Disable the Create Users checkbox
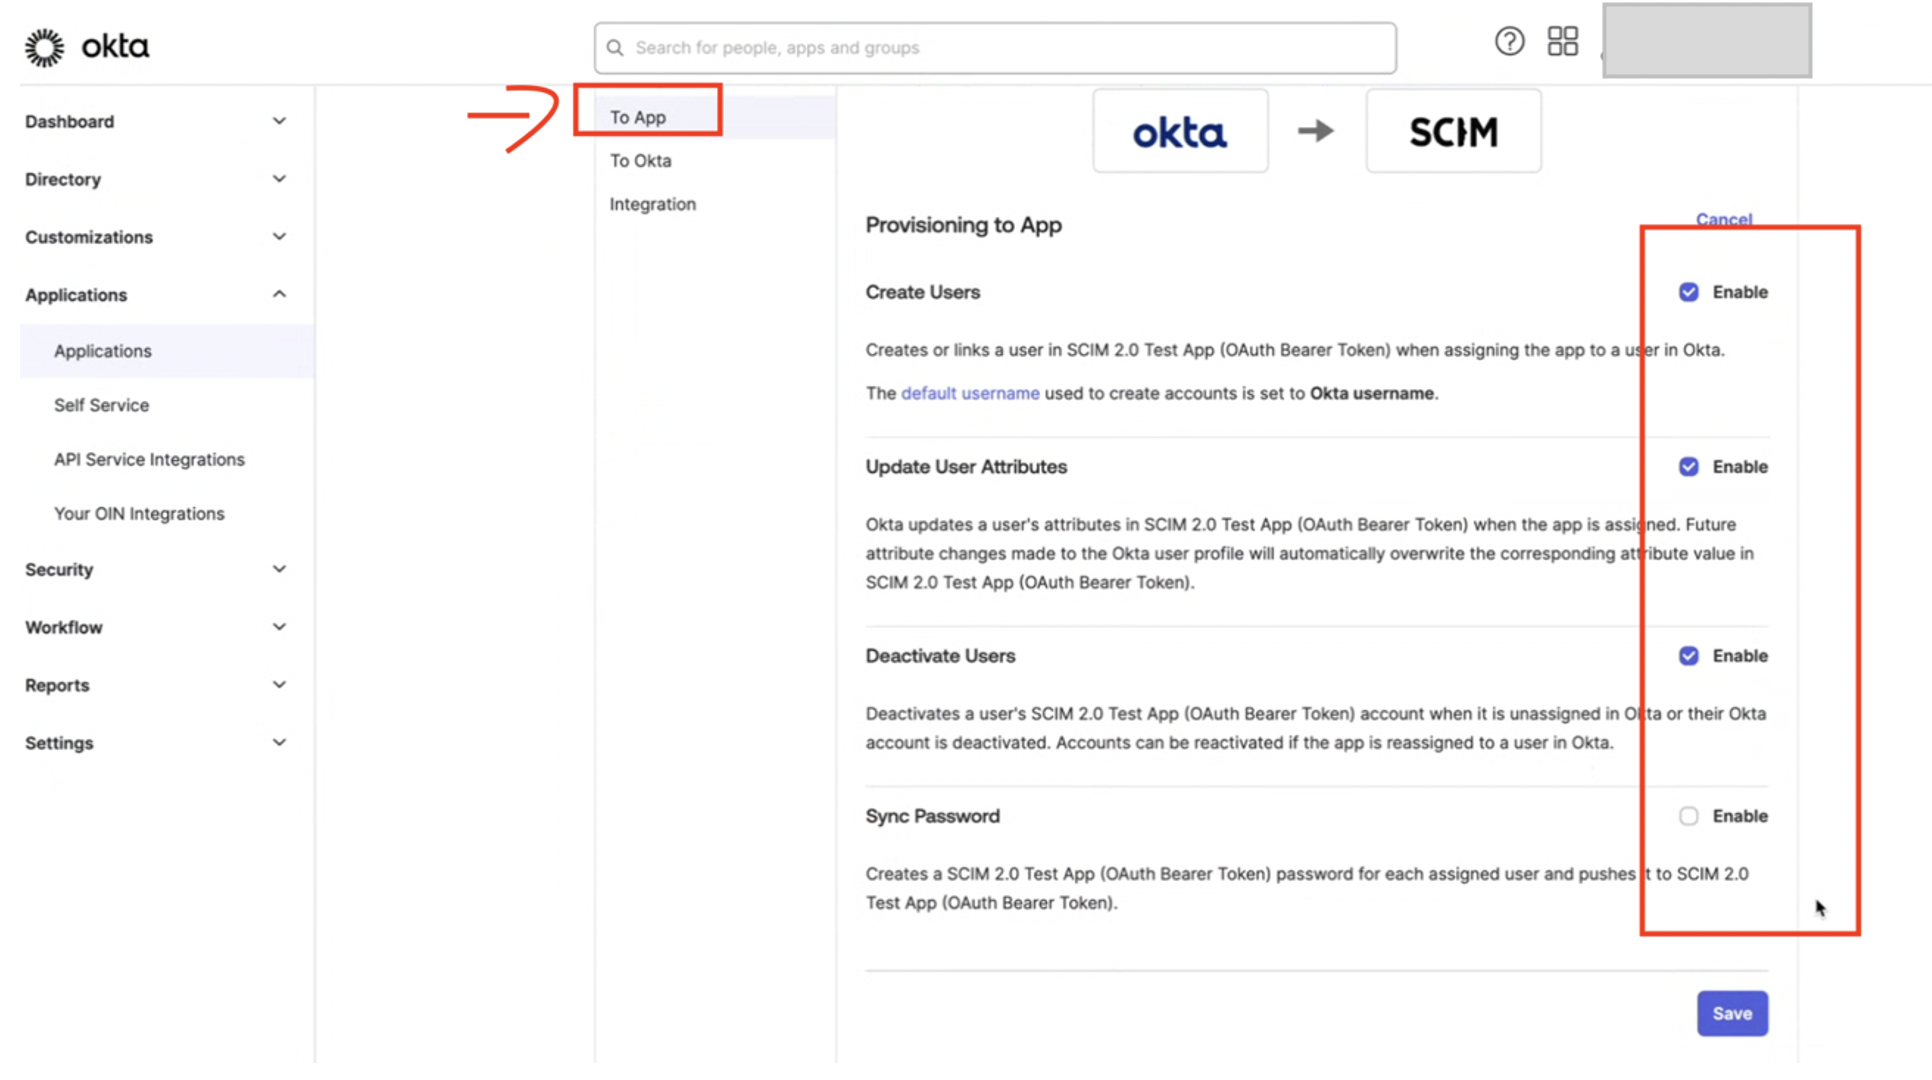The image size is (1932, 1080). tap(1688, 292)
